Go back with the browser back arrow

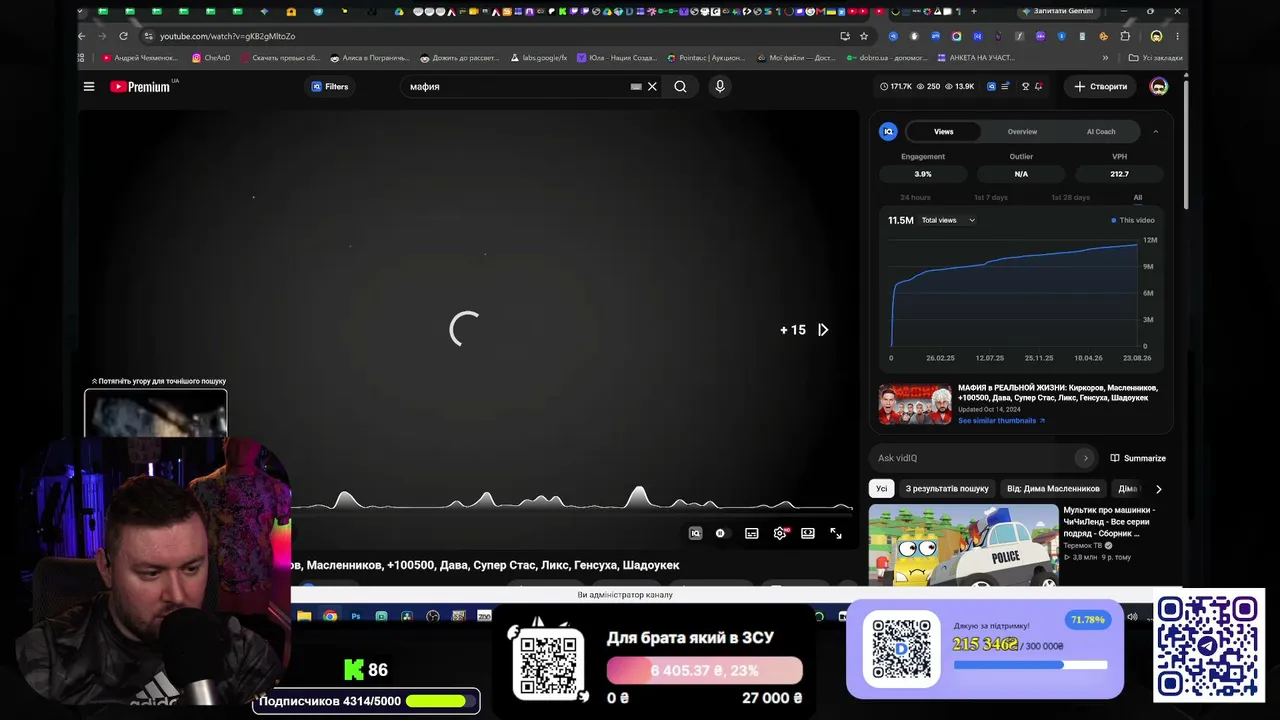click(x=82, y=36)
